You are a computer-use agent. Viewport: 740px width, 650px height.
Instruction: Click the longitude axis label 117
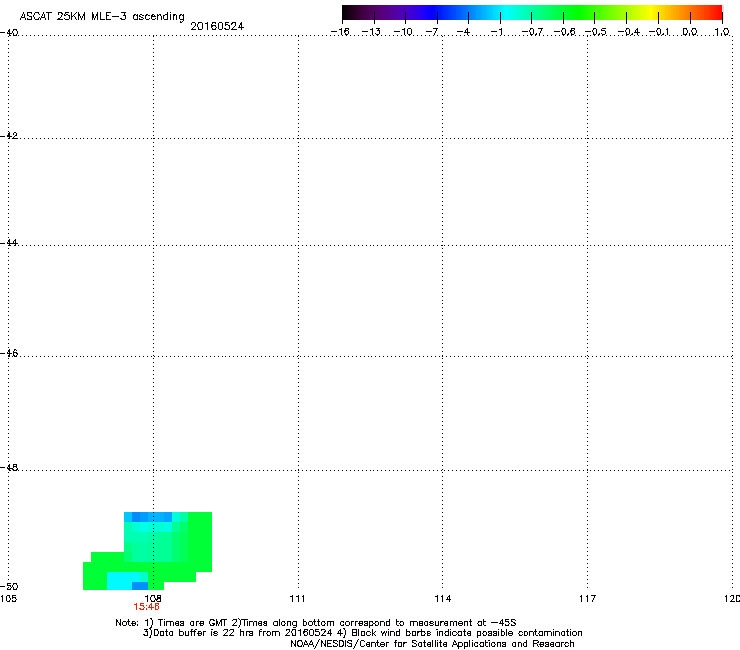[588, 599]
